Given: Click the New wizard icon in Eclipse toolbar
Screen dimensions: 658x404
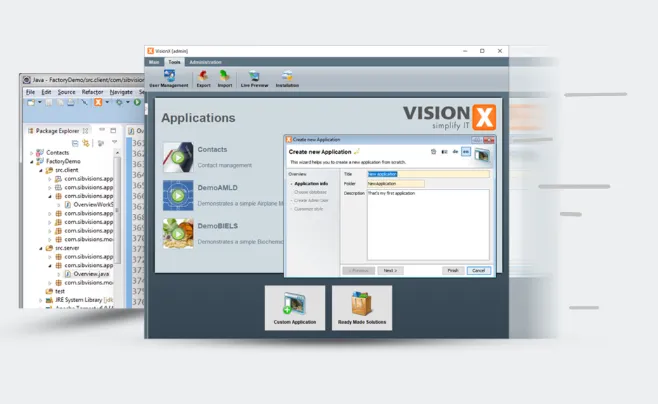Looking at the screenshot, I should pyautogui.click(x=31, y=102).
